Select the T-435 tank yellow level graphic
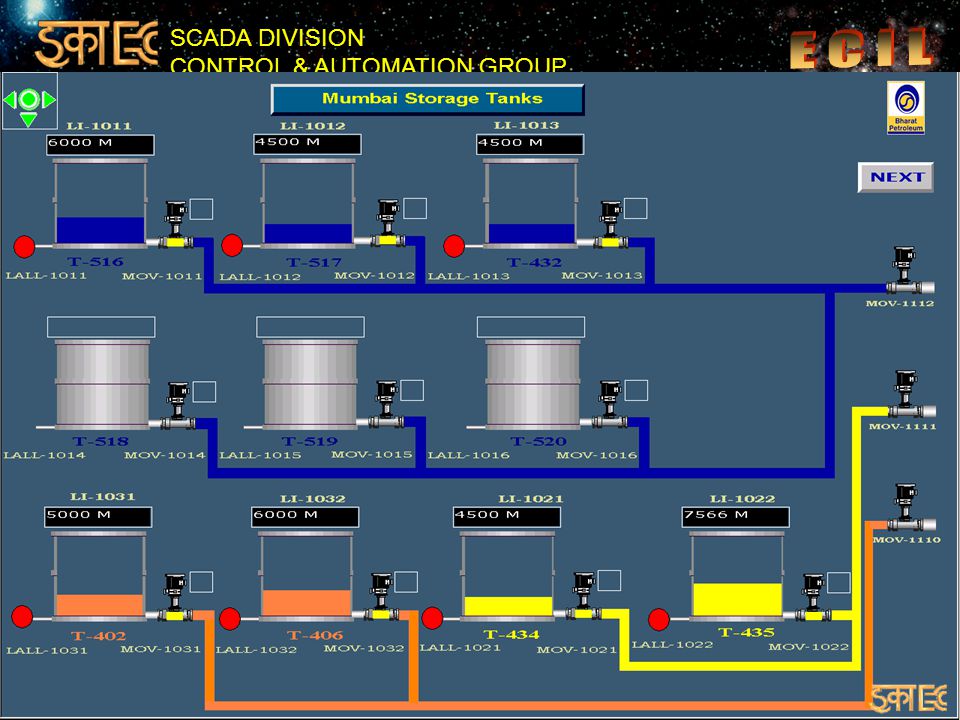The image size is (960, 720). [x=737, y=600]
